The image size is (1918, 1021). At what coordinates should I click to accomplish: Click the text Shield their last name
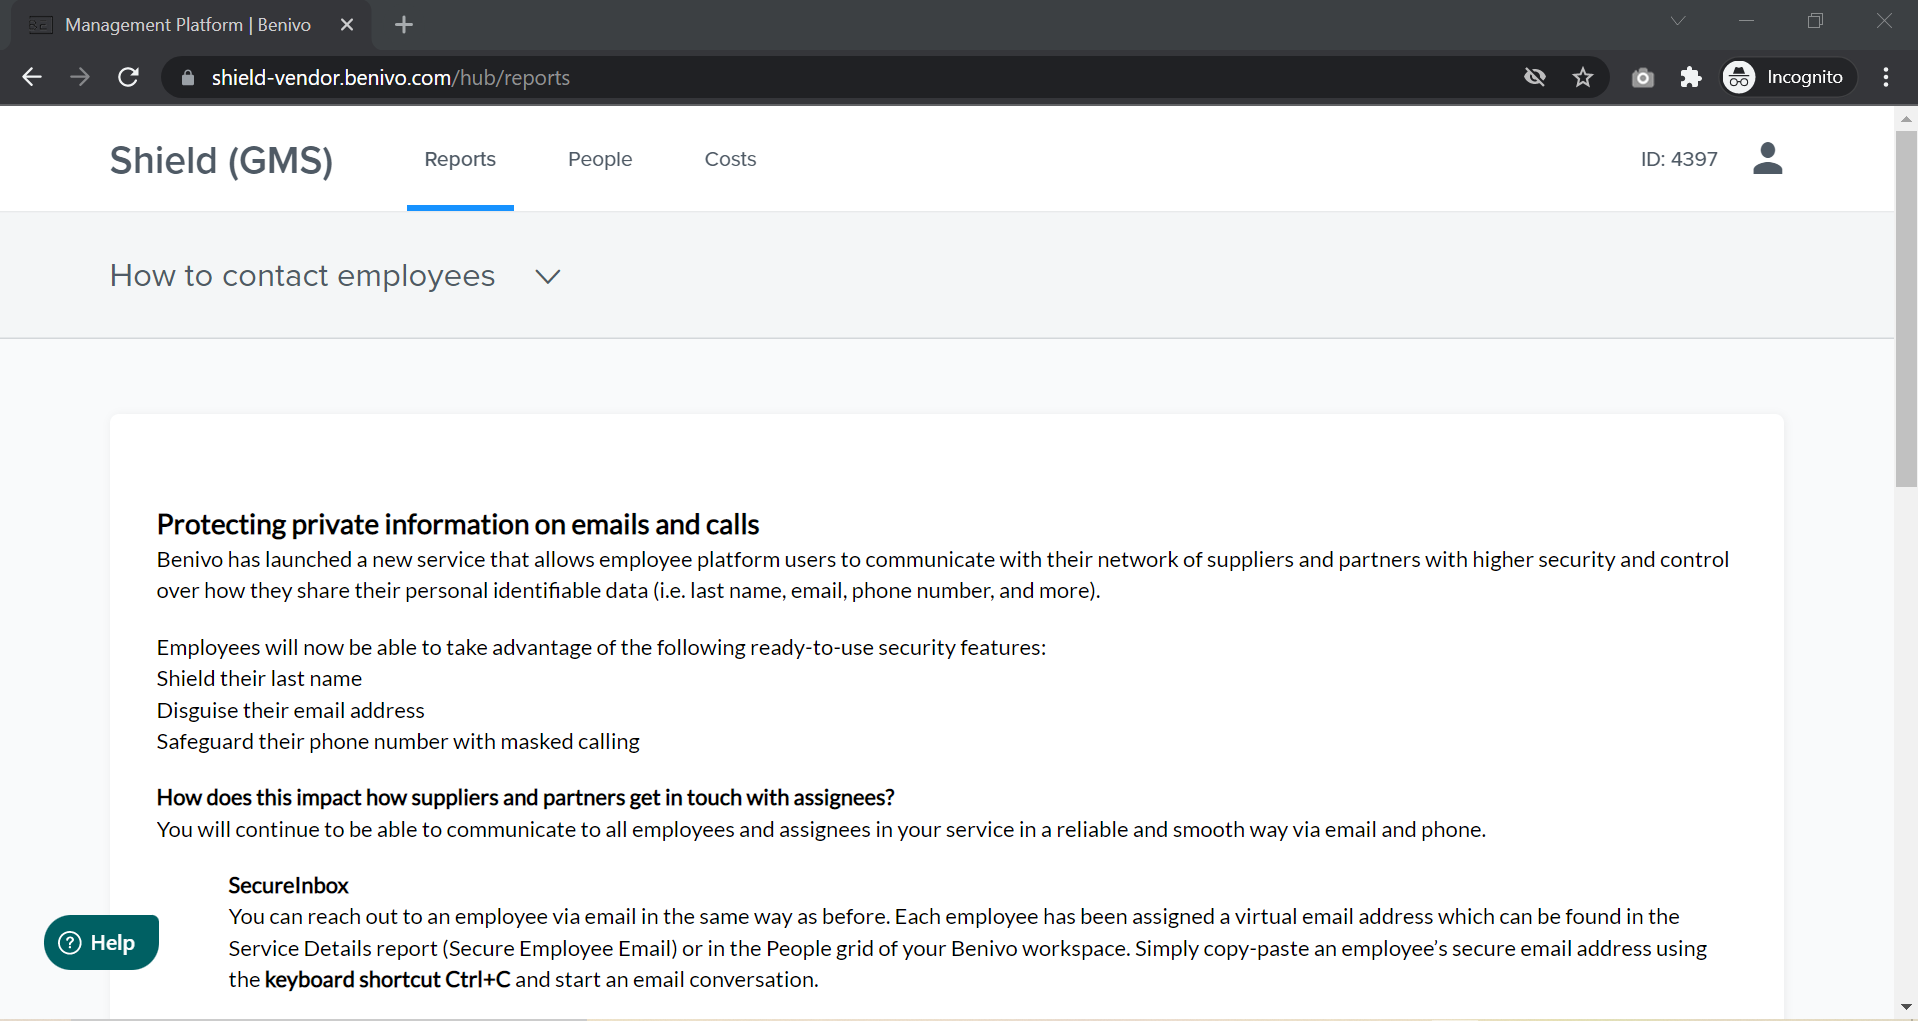click(259, 678)
